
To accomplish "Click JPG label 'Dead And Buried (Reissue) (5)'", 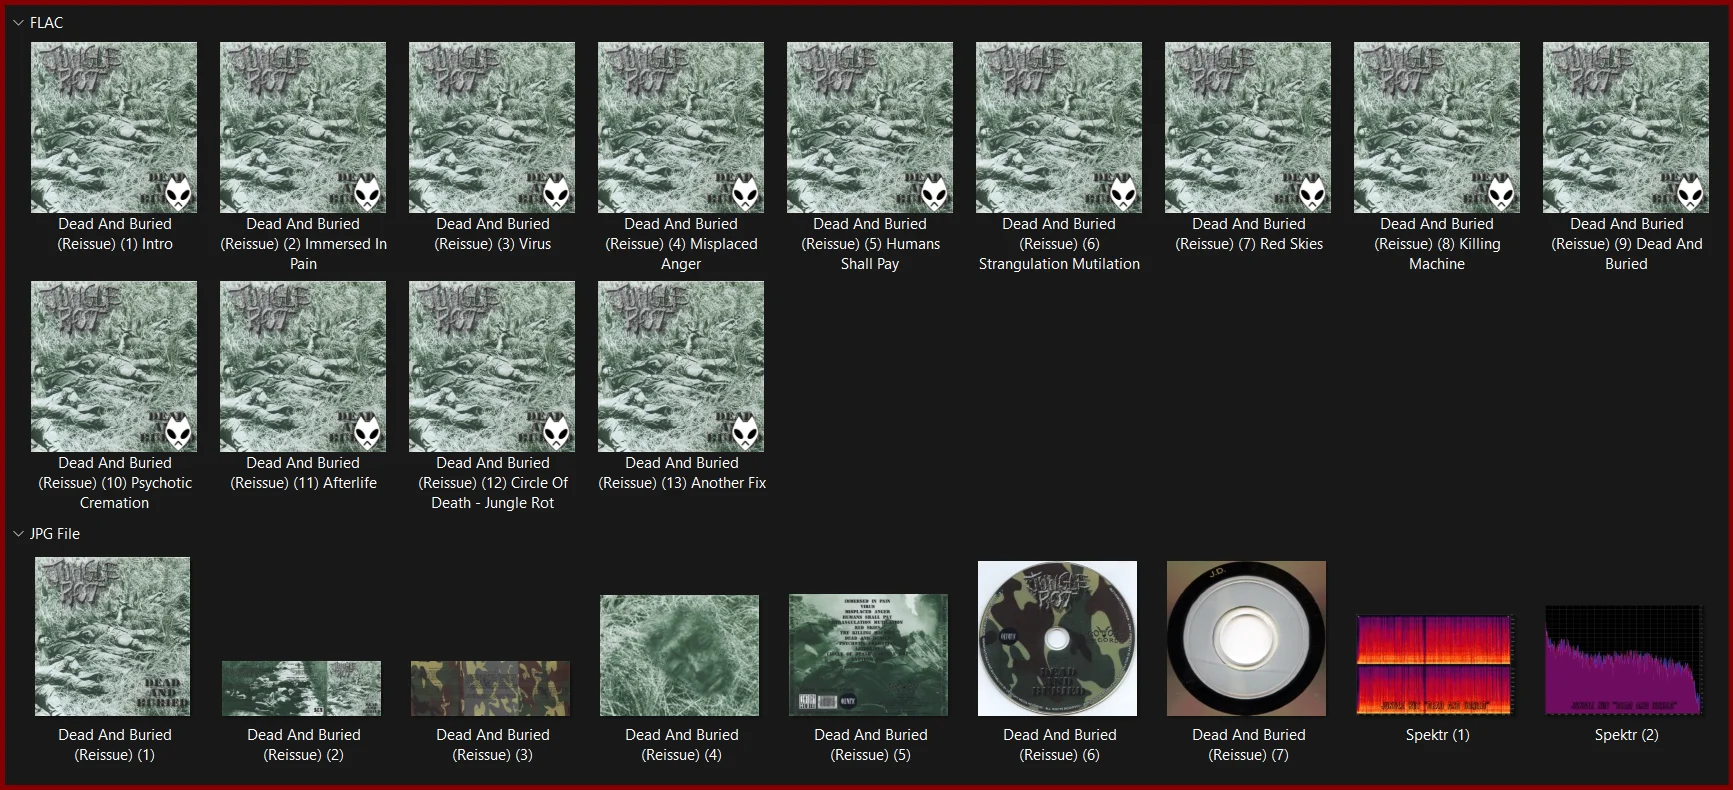I will click(871, 745).
